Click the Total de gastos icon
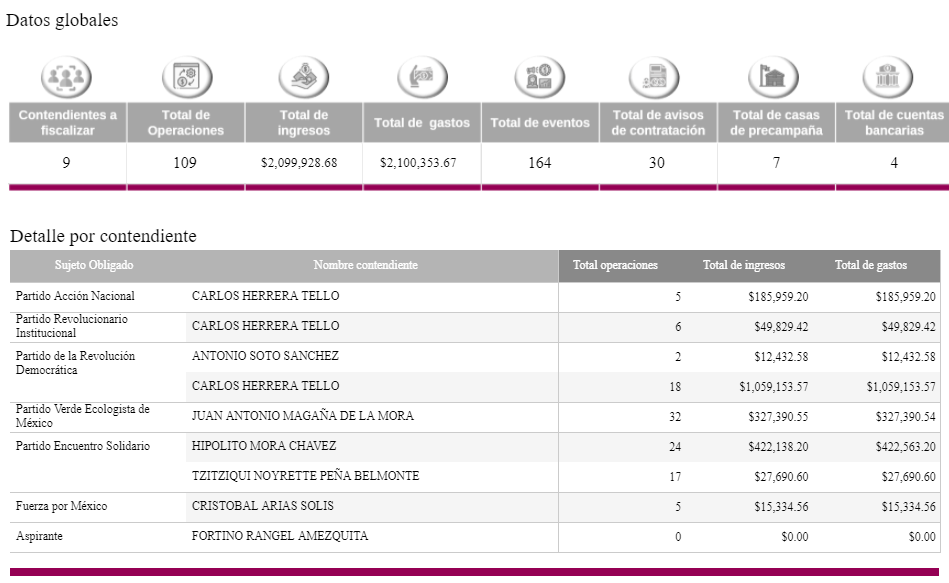 point(421,78)
